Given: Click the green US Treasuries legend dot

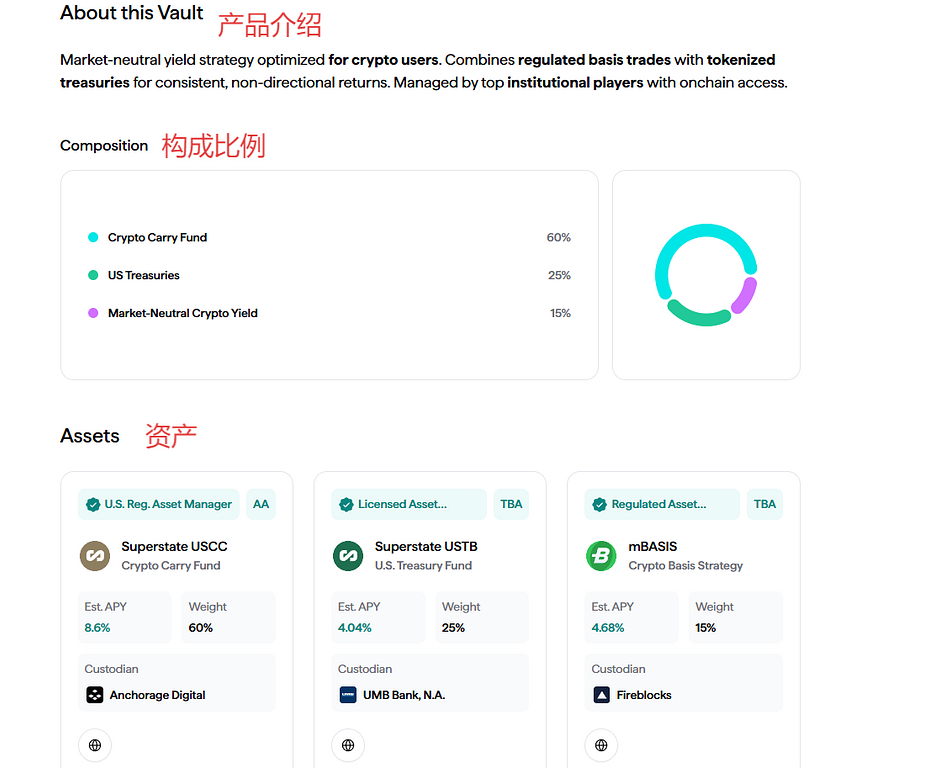Looking at the screenshot, I should pyautogui.click(x=93, y=275).
